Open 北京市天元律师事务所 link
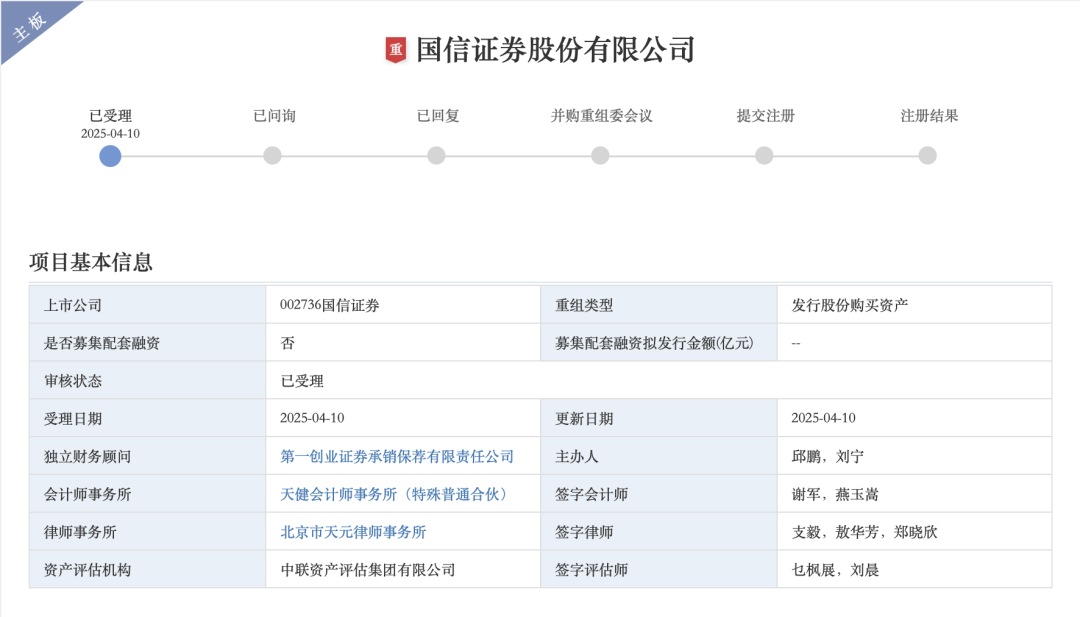This screenshot has width=1080, height=617. tap(353, 532)
